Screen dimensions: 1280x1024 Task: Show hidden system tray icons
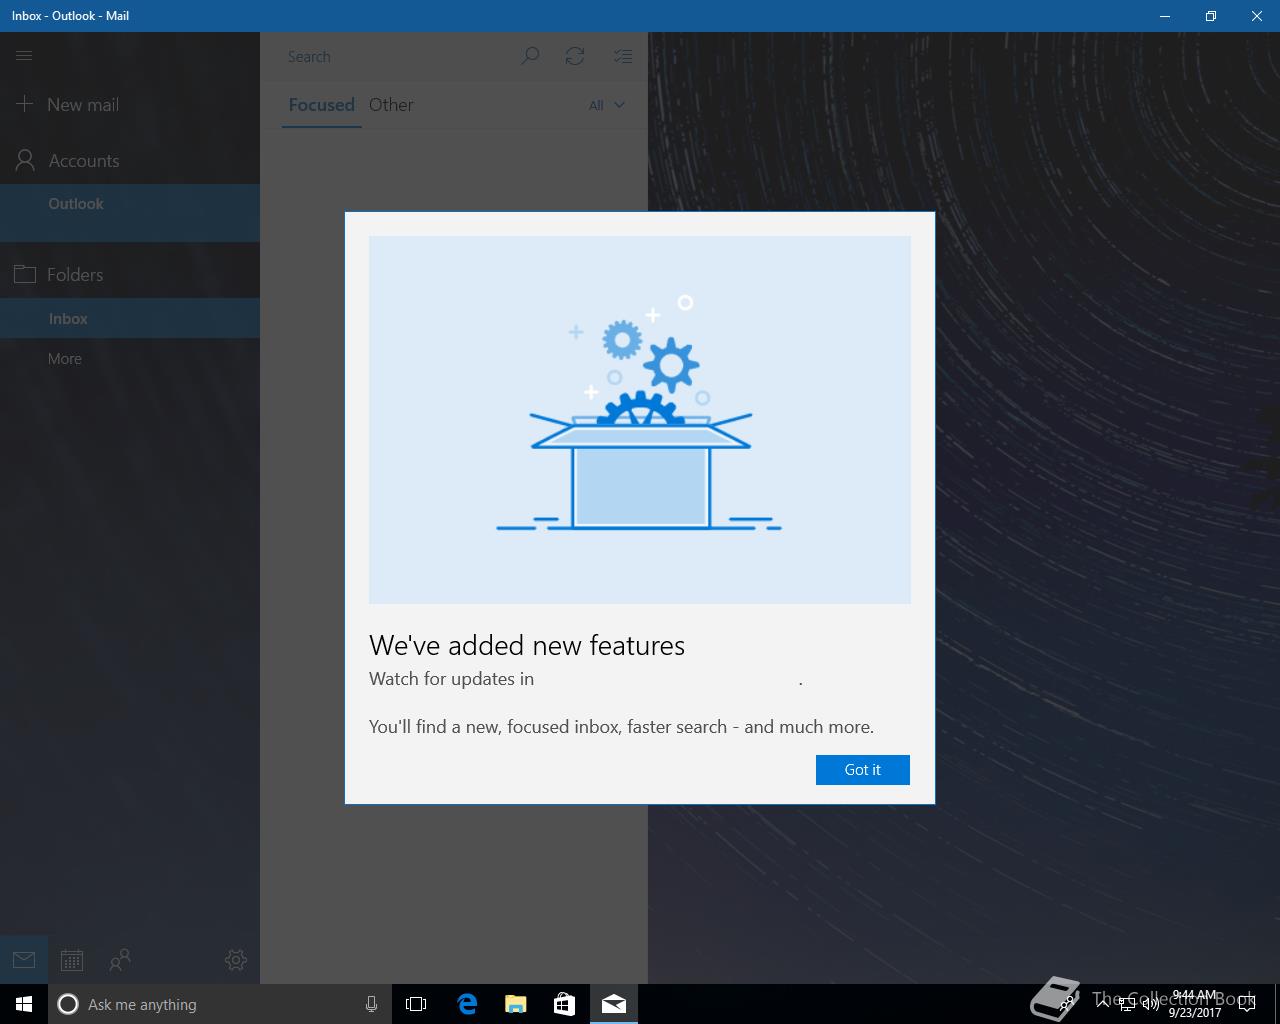[x=1102, y=1004]
